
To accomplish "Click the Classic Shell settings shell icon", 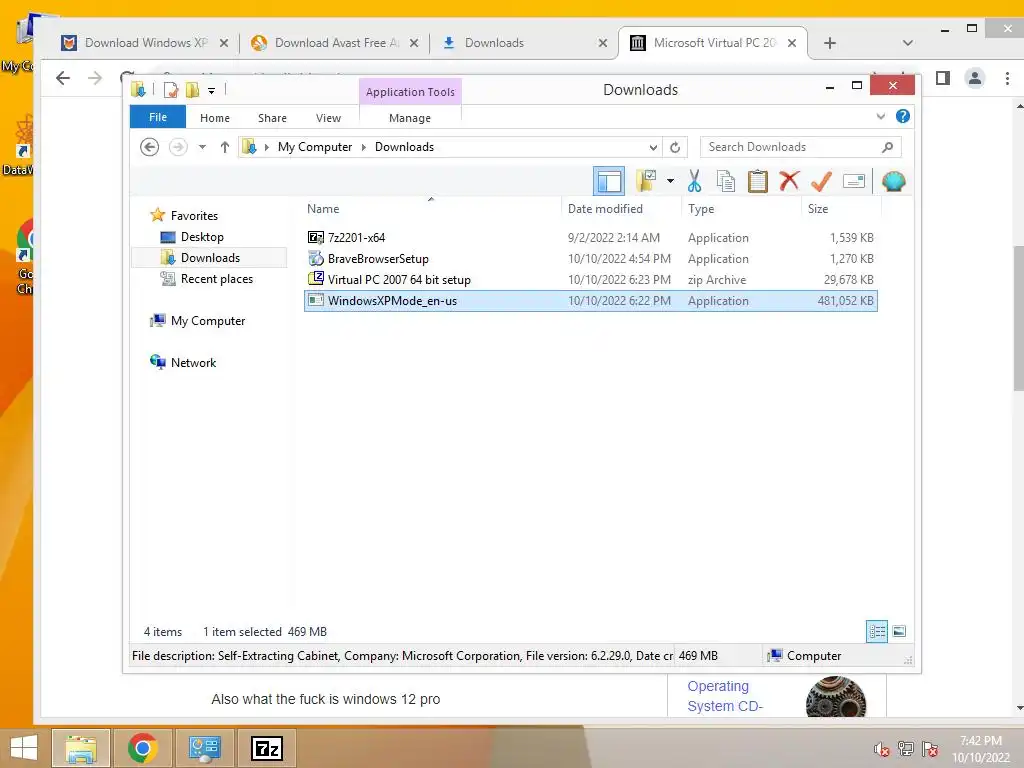I will tap(893, 181).
